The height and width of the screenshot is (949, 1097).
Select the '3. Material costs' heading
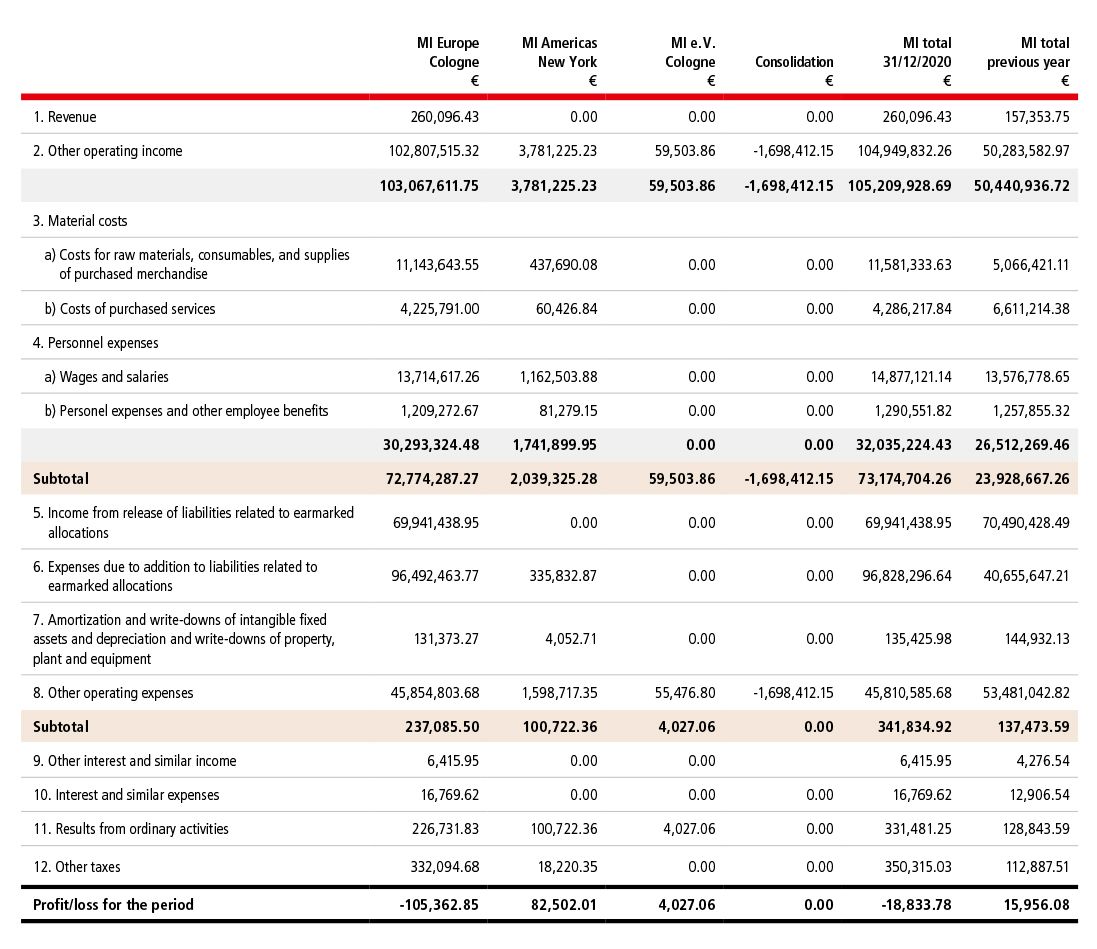coord(80,220)
